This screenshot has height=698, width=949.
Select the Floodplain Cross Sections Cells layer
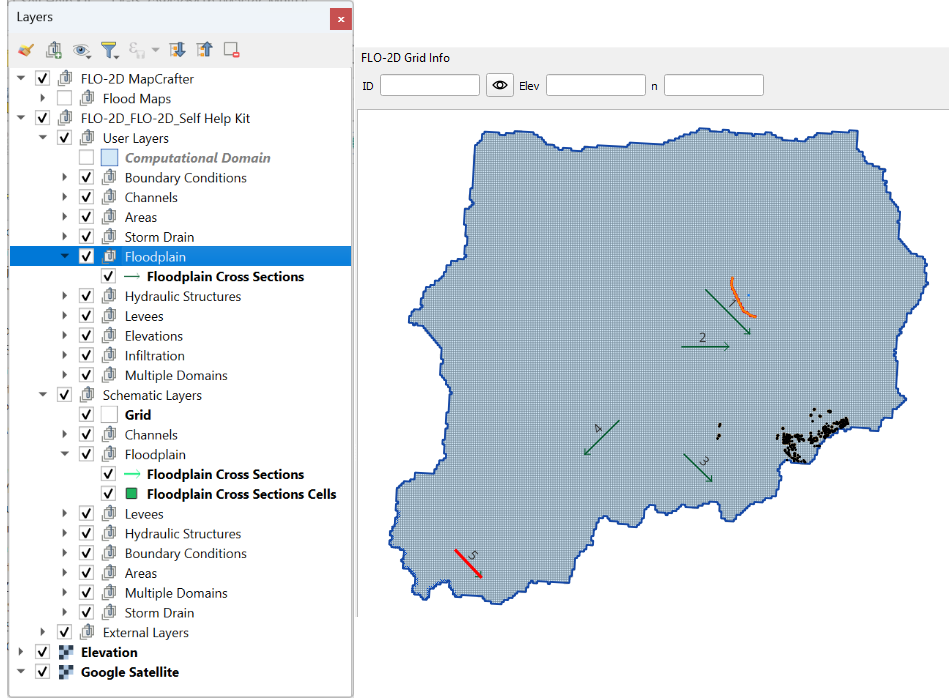point(241,494)
